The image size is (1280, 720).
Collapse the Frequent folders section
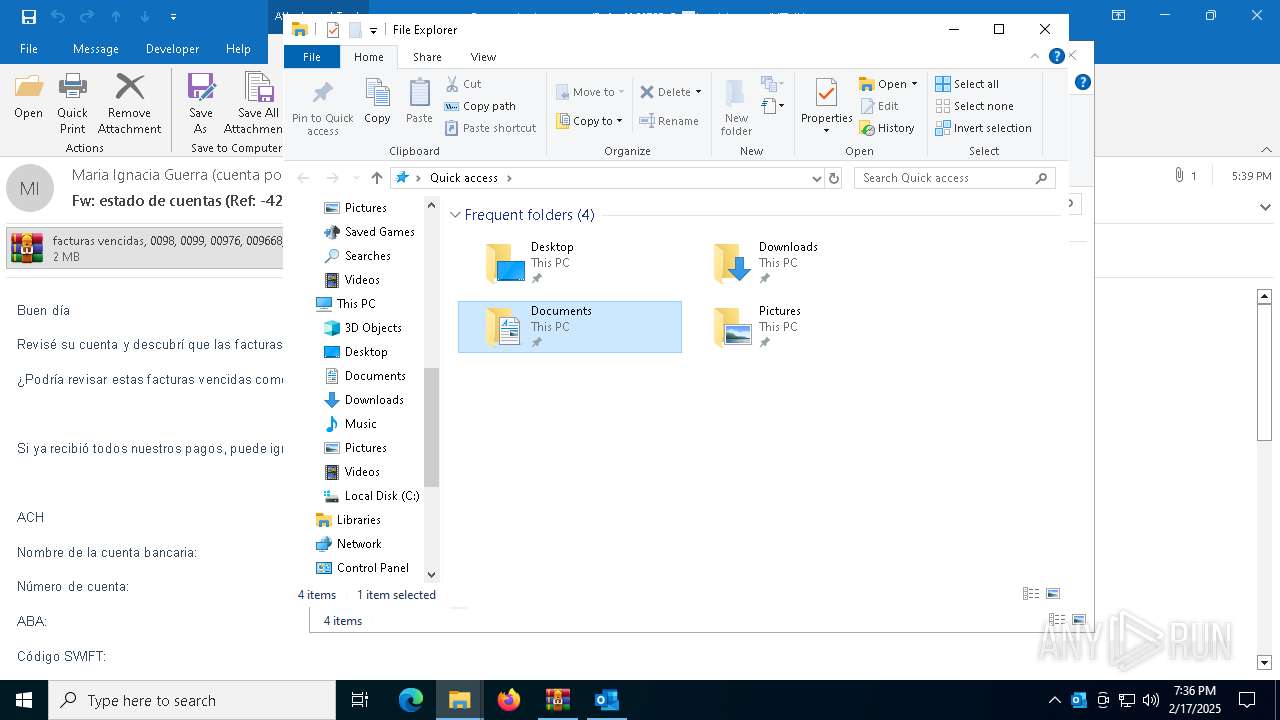455,215
